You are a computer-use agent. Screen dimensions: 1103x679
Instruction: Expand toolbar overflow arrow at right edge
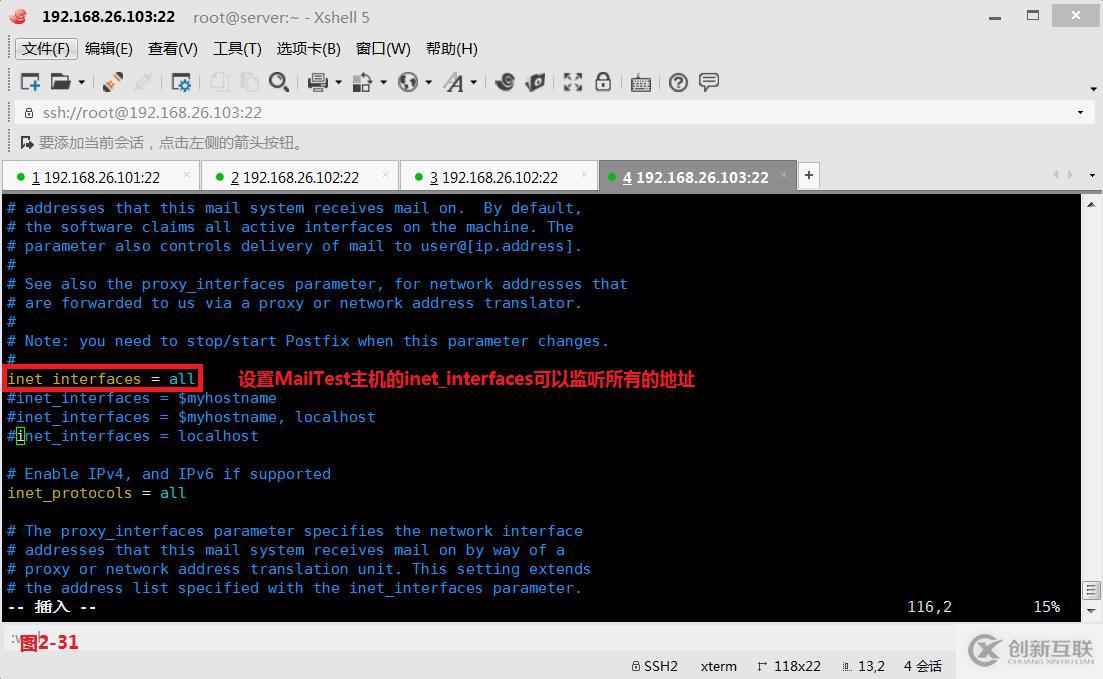(1093, 89)
